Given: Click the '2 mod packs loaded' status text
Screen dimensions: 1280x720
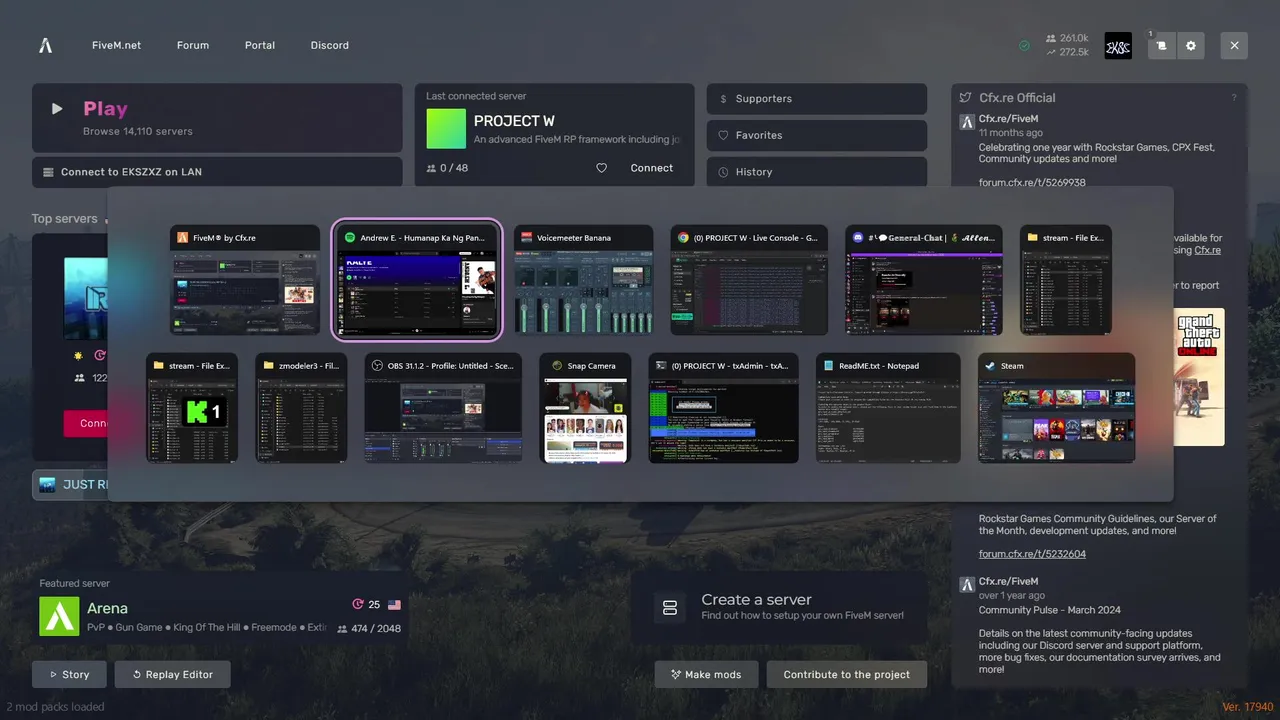Looking at the screenshot, I should click(55, 707).
